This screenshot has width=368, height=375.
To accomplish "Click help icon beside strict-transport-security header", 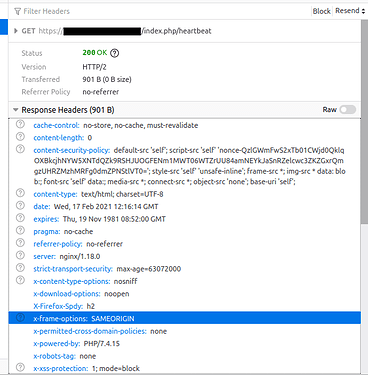I will coord(20,268).
